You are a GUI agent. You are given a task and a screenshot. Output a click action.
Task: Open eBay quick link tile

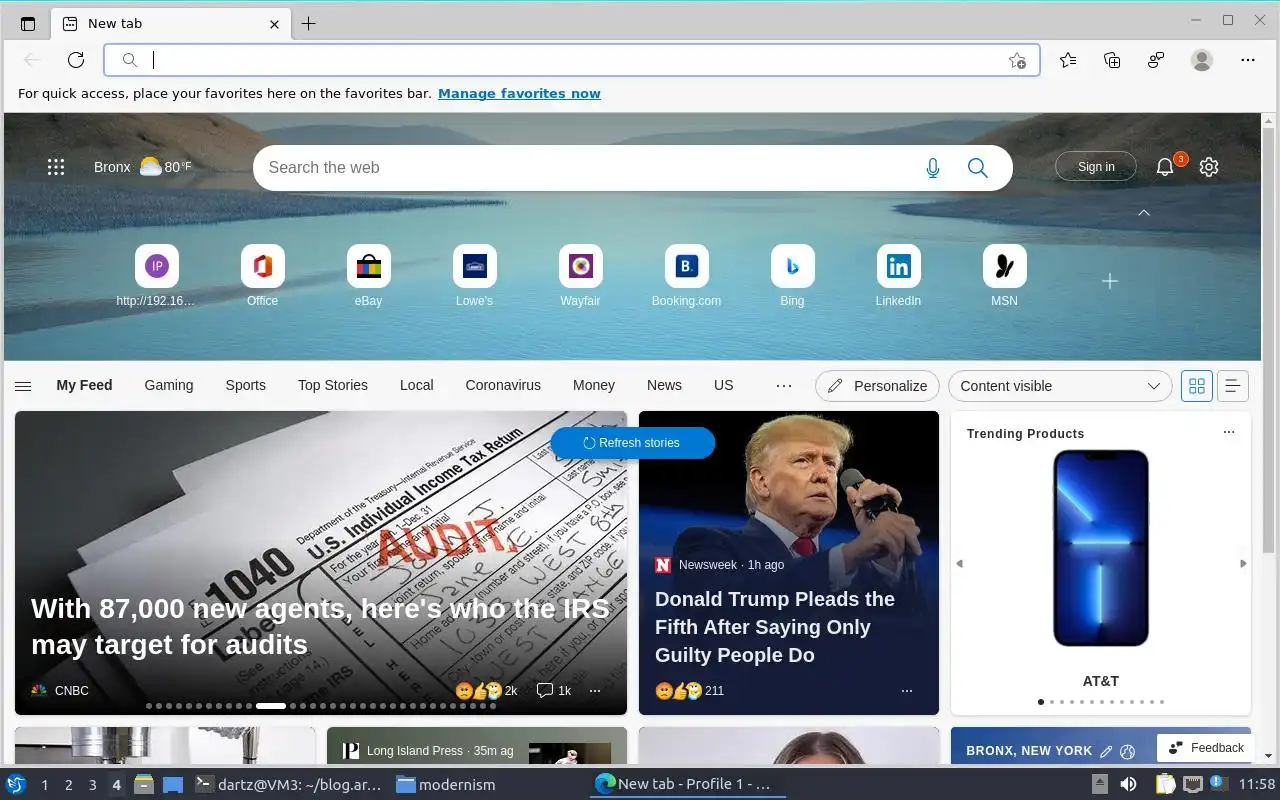click(x=369, y=276)
